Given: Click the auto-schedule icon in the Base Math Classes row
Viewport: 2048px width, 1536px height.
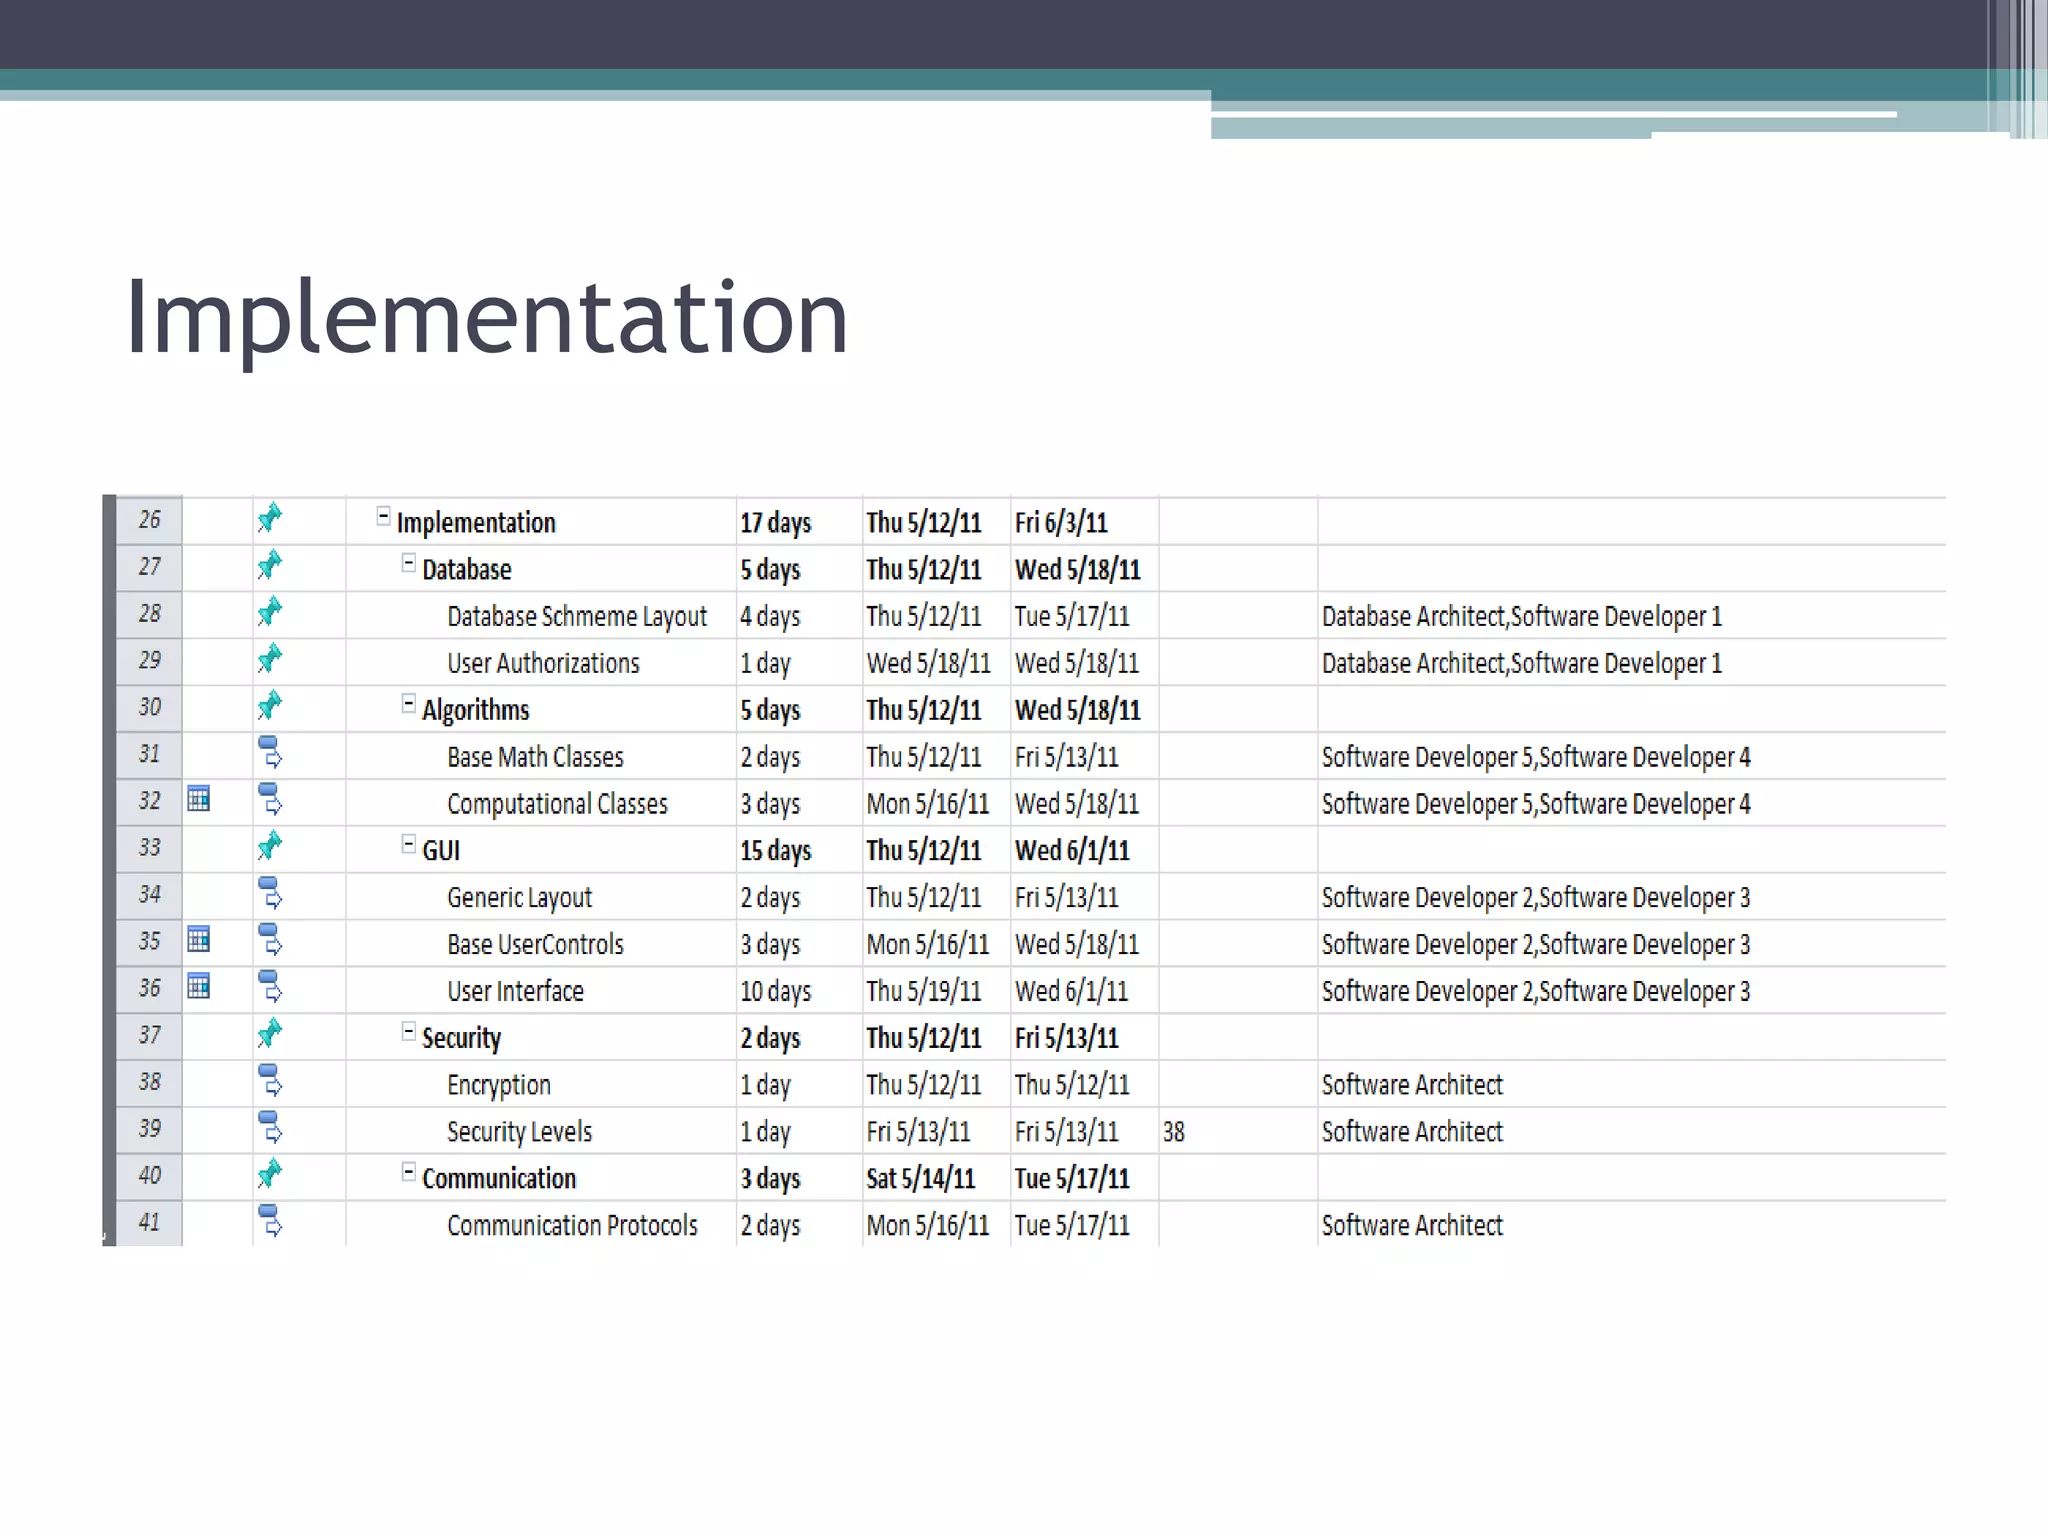Looking at the screenshot, I should click(x=271, y=753).
